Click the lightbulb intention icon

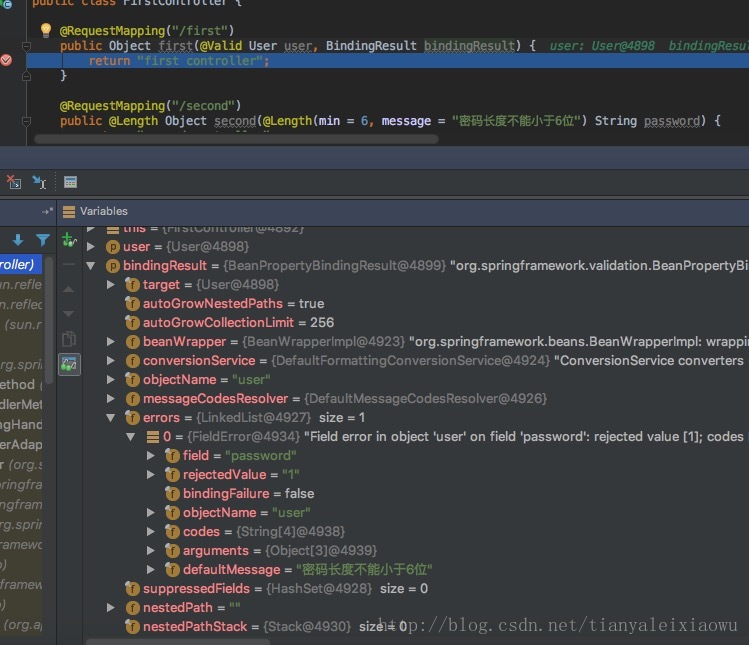(x=46, y=30)
